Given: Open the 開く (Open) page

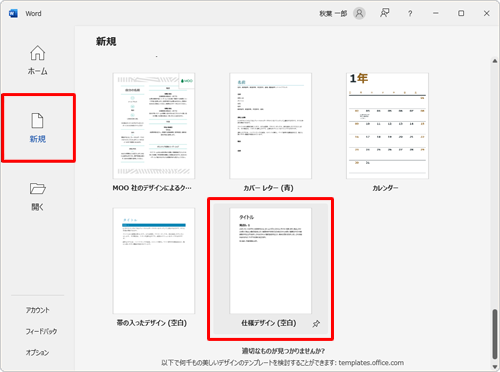Looking at the screenshot, I should point(37,197).
